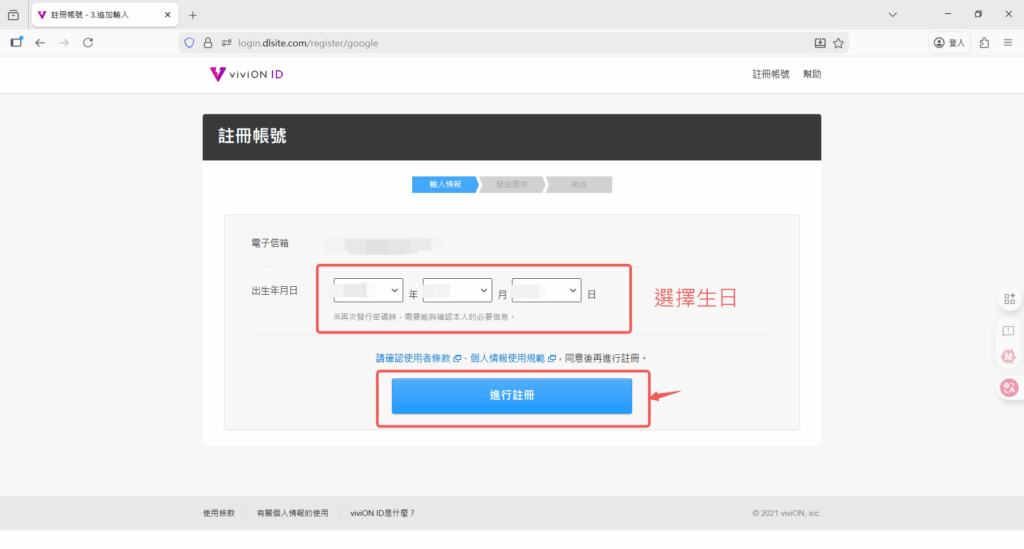1024x549 pixels.
Task: Open the 幫助 help menu item
Action: tap(812, 74)
